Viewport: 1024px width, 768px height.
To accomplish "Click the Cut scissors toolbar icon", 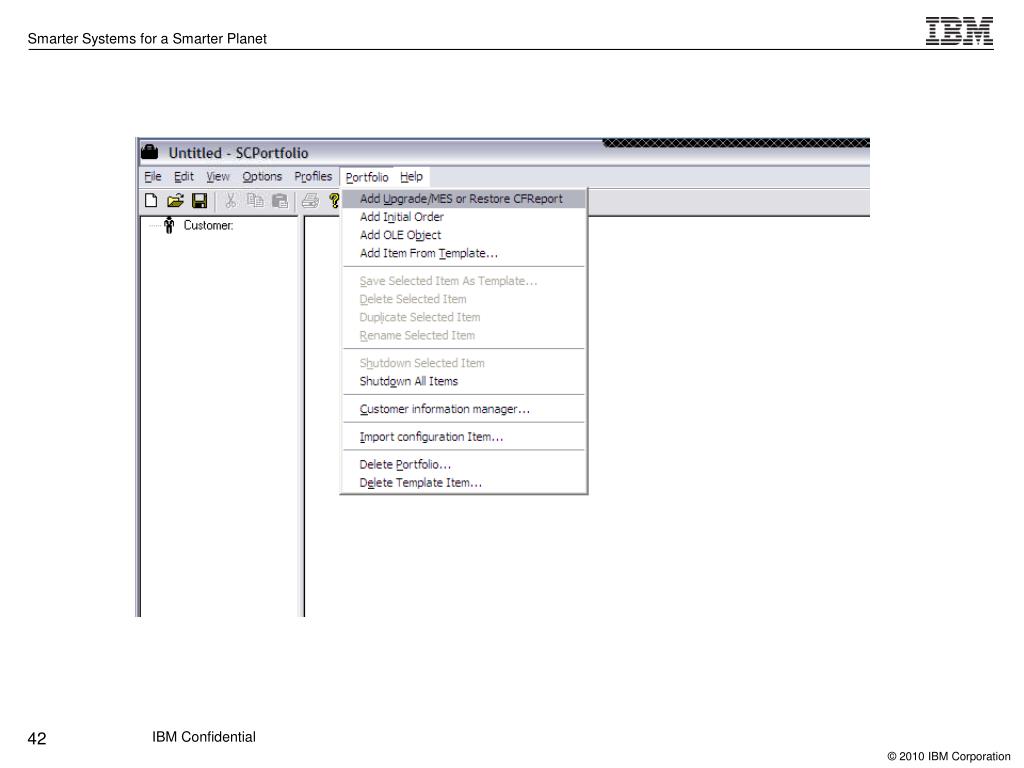I will 230,200.
